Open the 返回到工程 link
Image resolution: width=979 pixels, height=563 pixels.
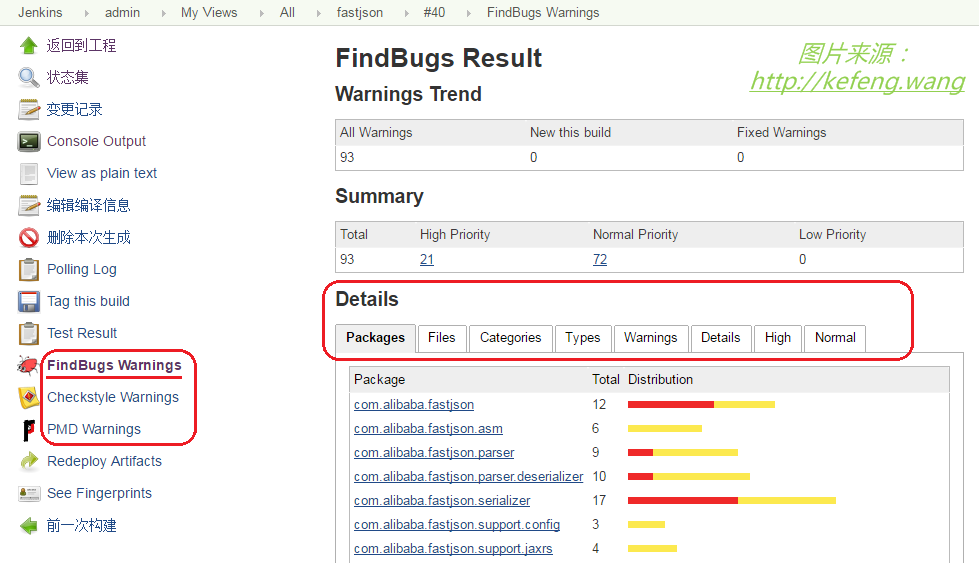[81, 46]
